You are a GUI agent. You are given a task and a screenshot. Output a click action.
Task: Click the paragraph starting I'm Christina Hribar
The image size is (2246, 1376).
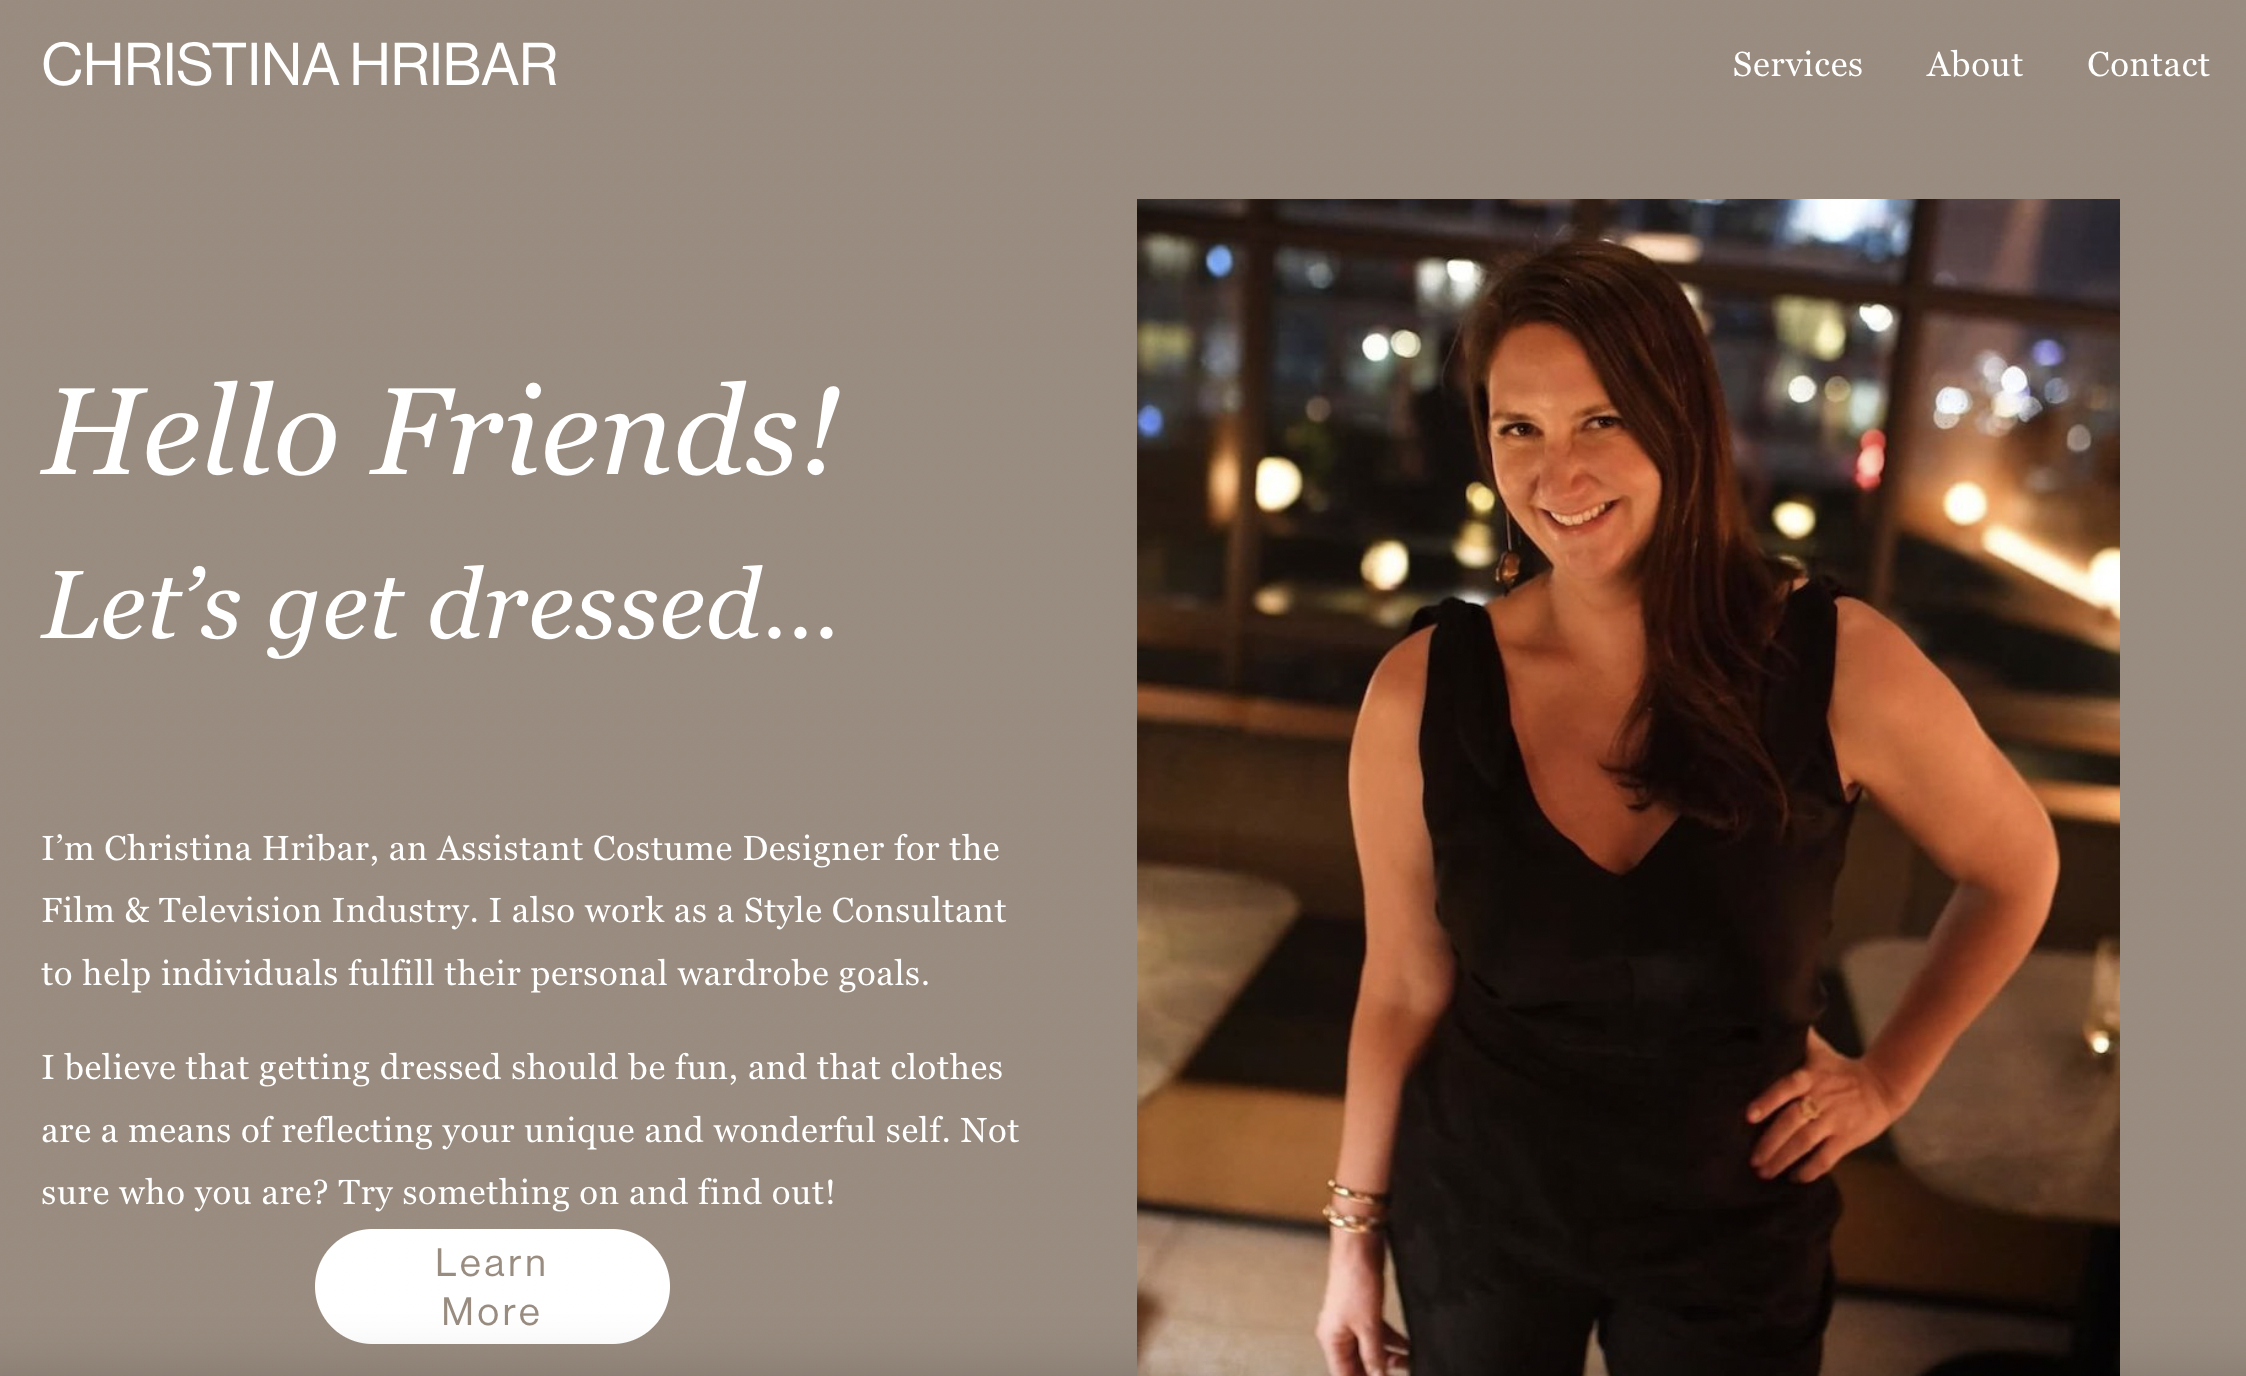(524, 910)
